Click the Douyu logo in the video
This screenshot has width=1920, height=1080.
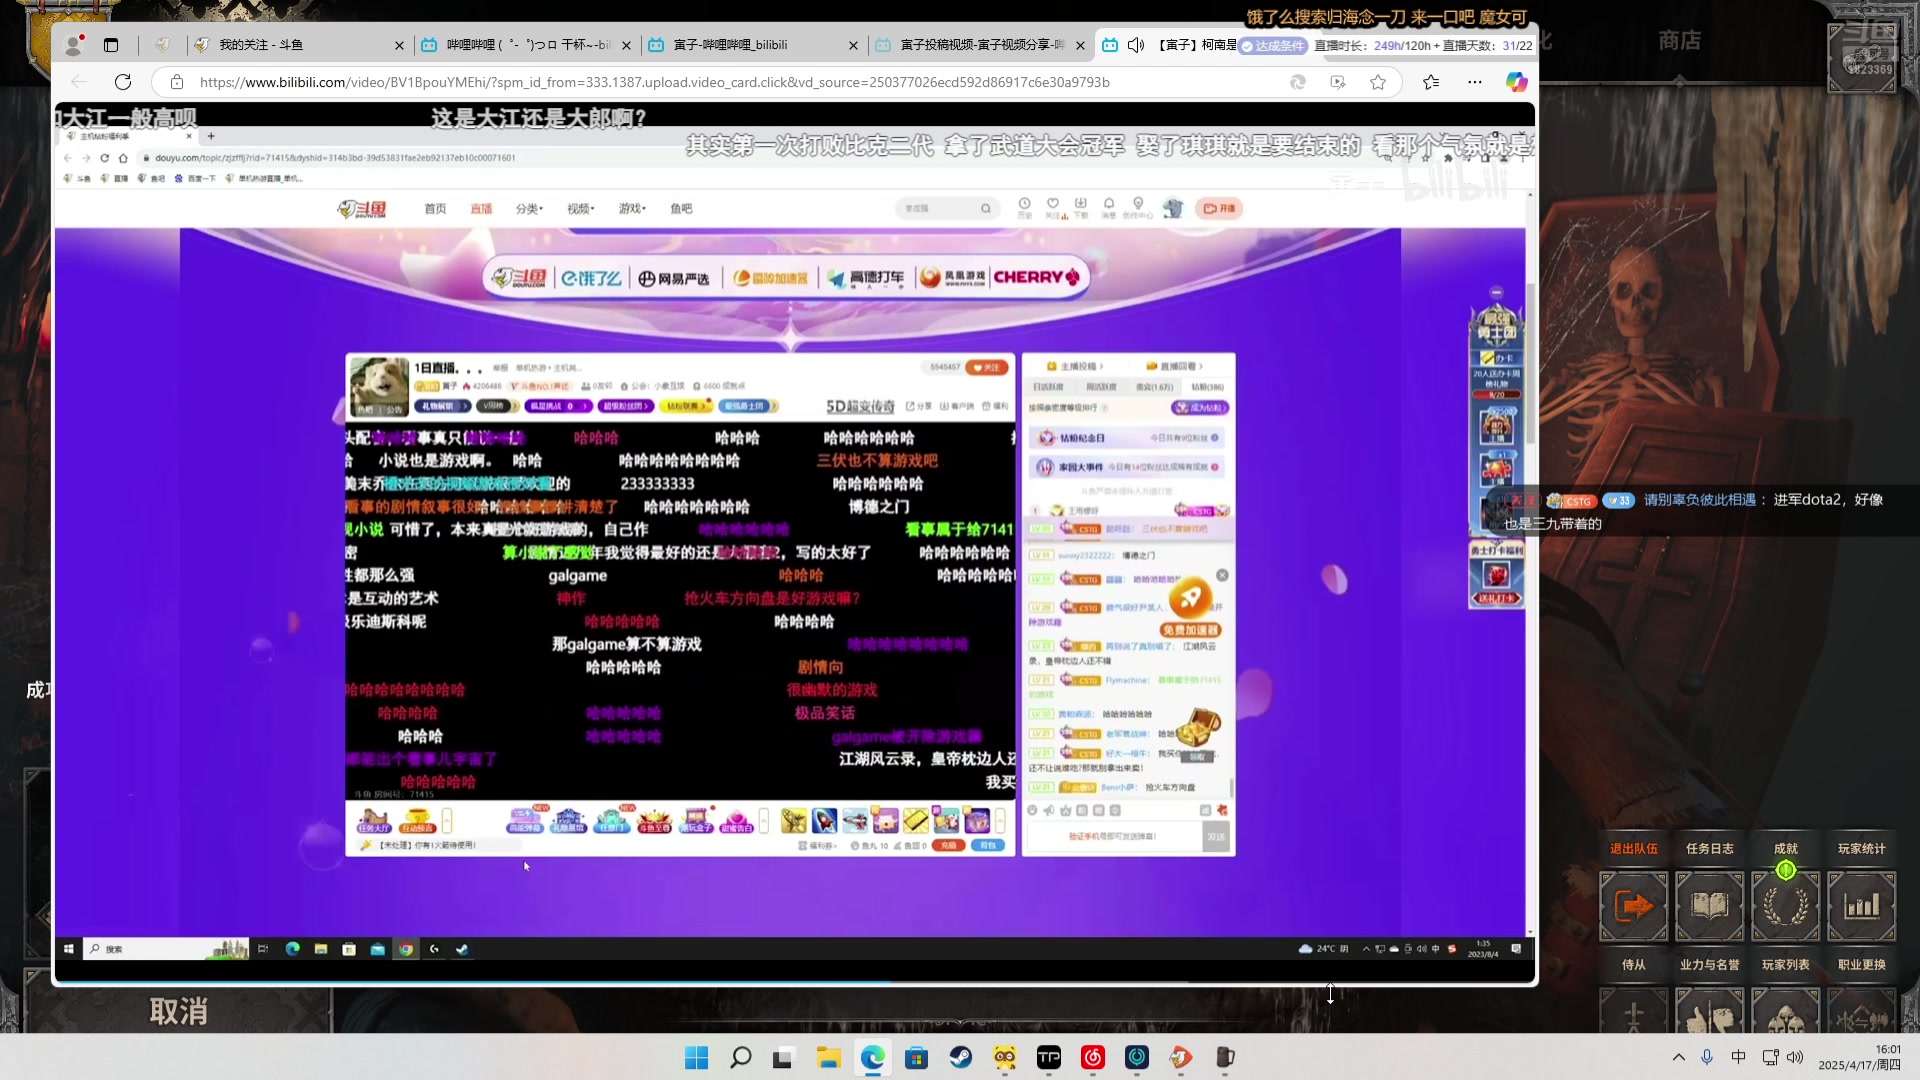(x=362, y=208)
